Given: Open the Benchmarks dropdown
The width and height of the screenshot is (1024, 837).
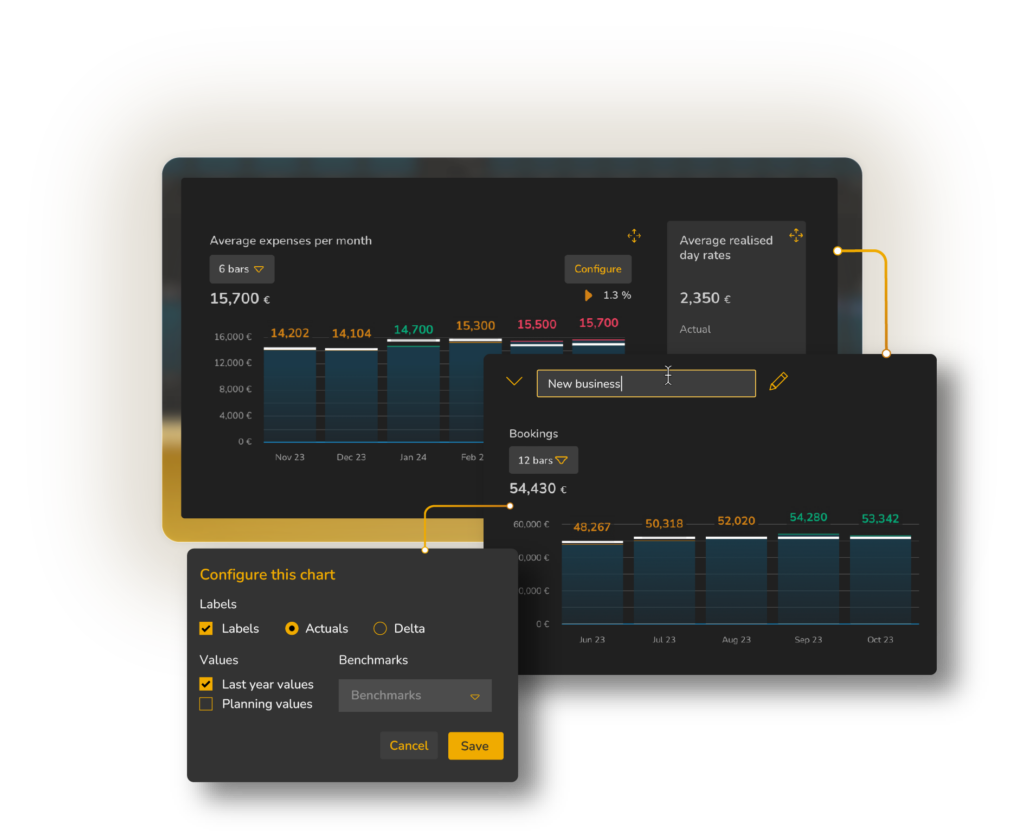Looking at the screenshot, I should point(415,695).
